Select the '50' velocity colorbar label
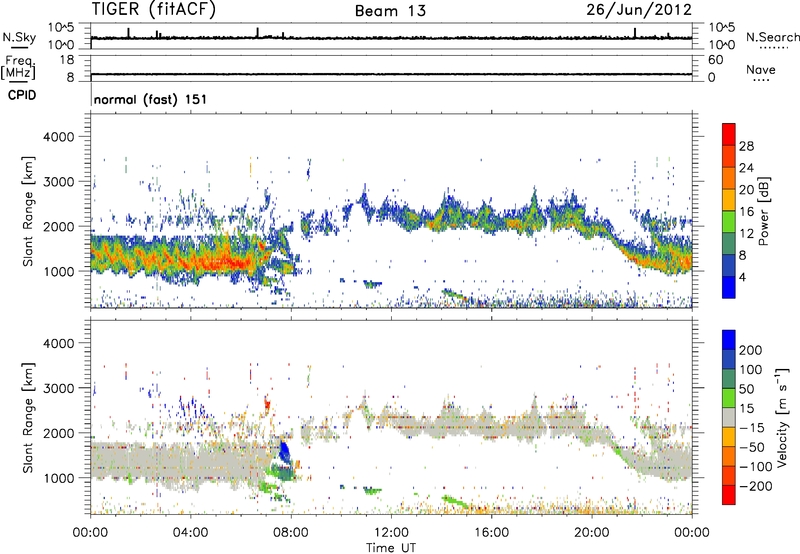800x554 pixels. pos(746,389)
